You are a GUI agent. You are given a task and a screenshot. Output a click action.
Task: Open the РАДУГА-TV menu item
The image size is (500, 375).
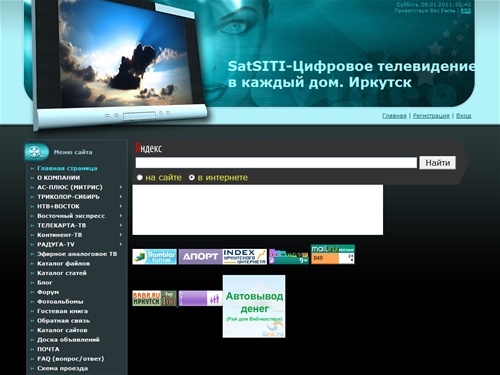[56, 244]
